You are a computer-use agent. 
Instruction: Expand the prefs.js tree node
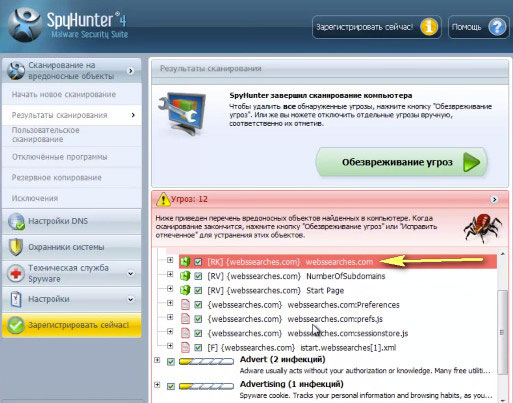170,317
